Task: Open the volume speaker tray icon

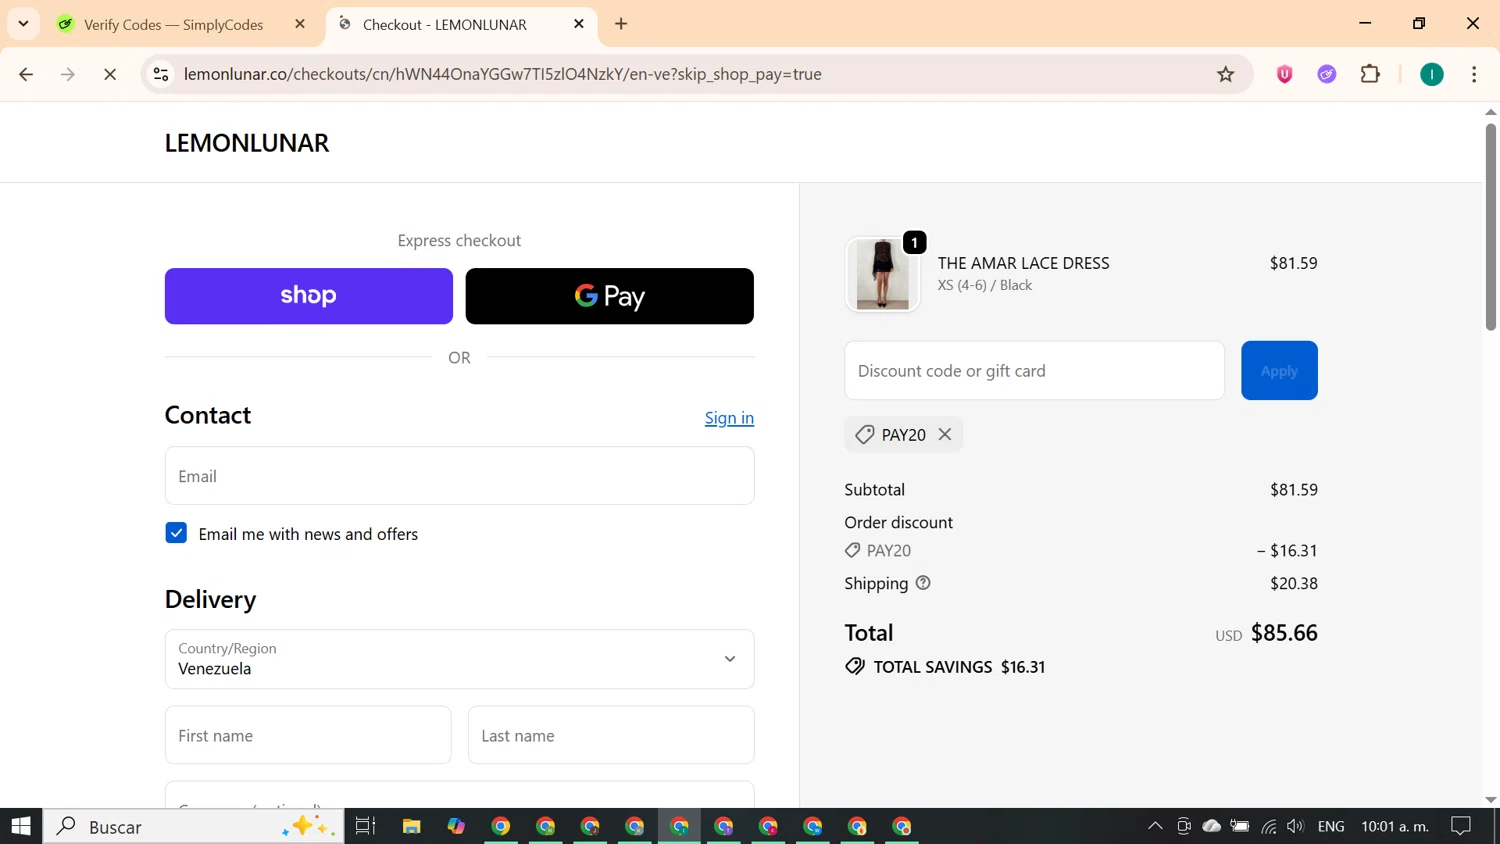Action: [x=1295, y=826]
